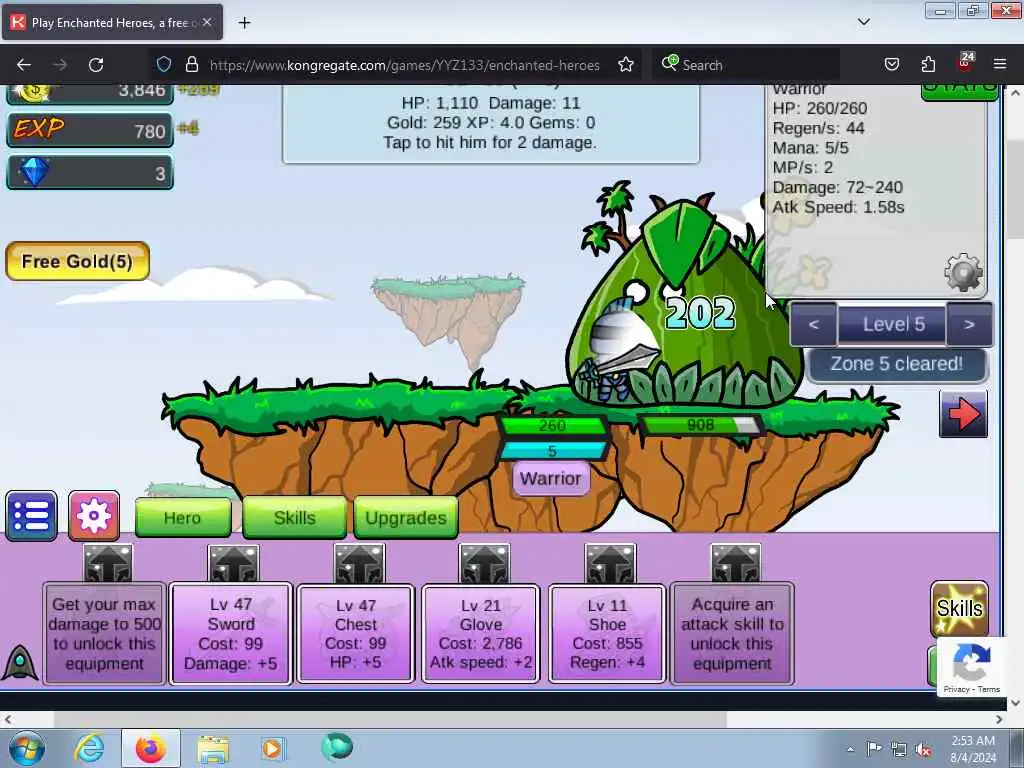Open the blue list menu icon

pyautogui.click(x=31, y=516)
